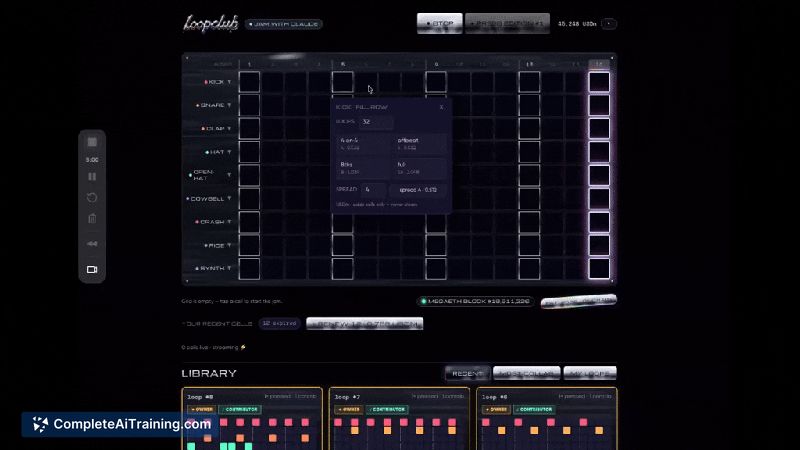Screen dimensions: 800x450
Task: Click the teal dot beside HAT label
Action: (207, 152)
